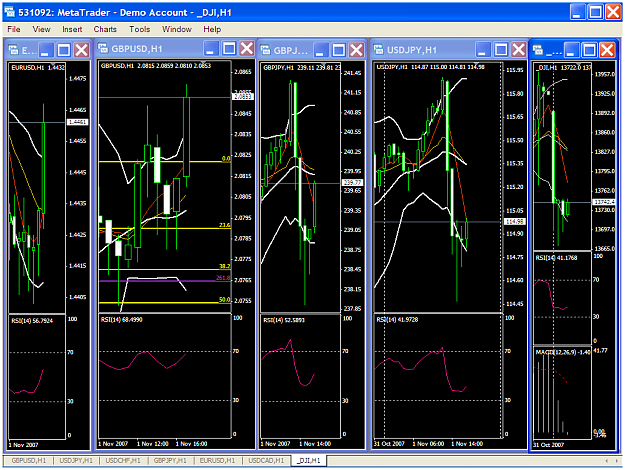Open the File menu
The width and height of the screenshot is (625, 470).
pyautogui.click(x=14, y=29)
